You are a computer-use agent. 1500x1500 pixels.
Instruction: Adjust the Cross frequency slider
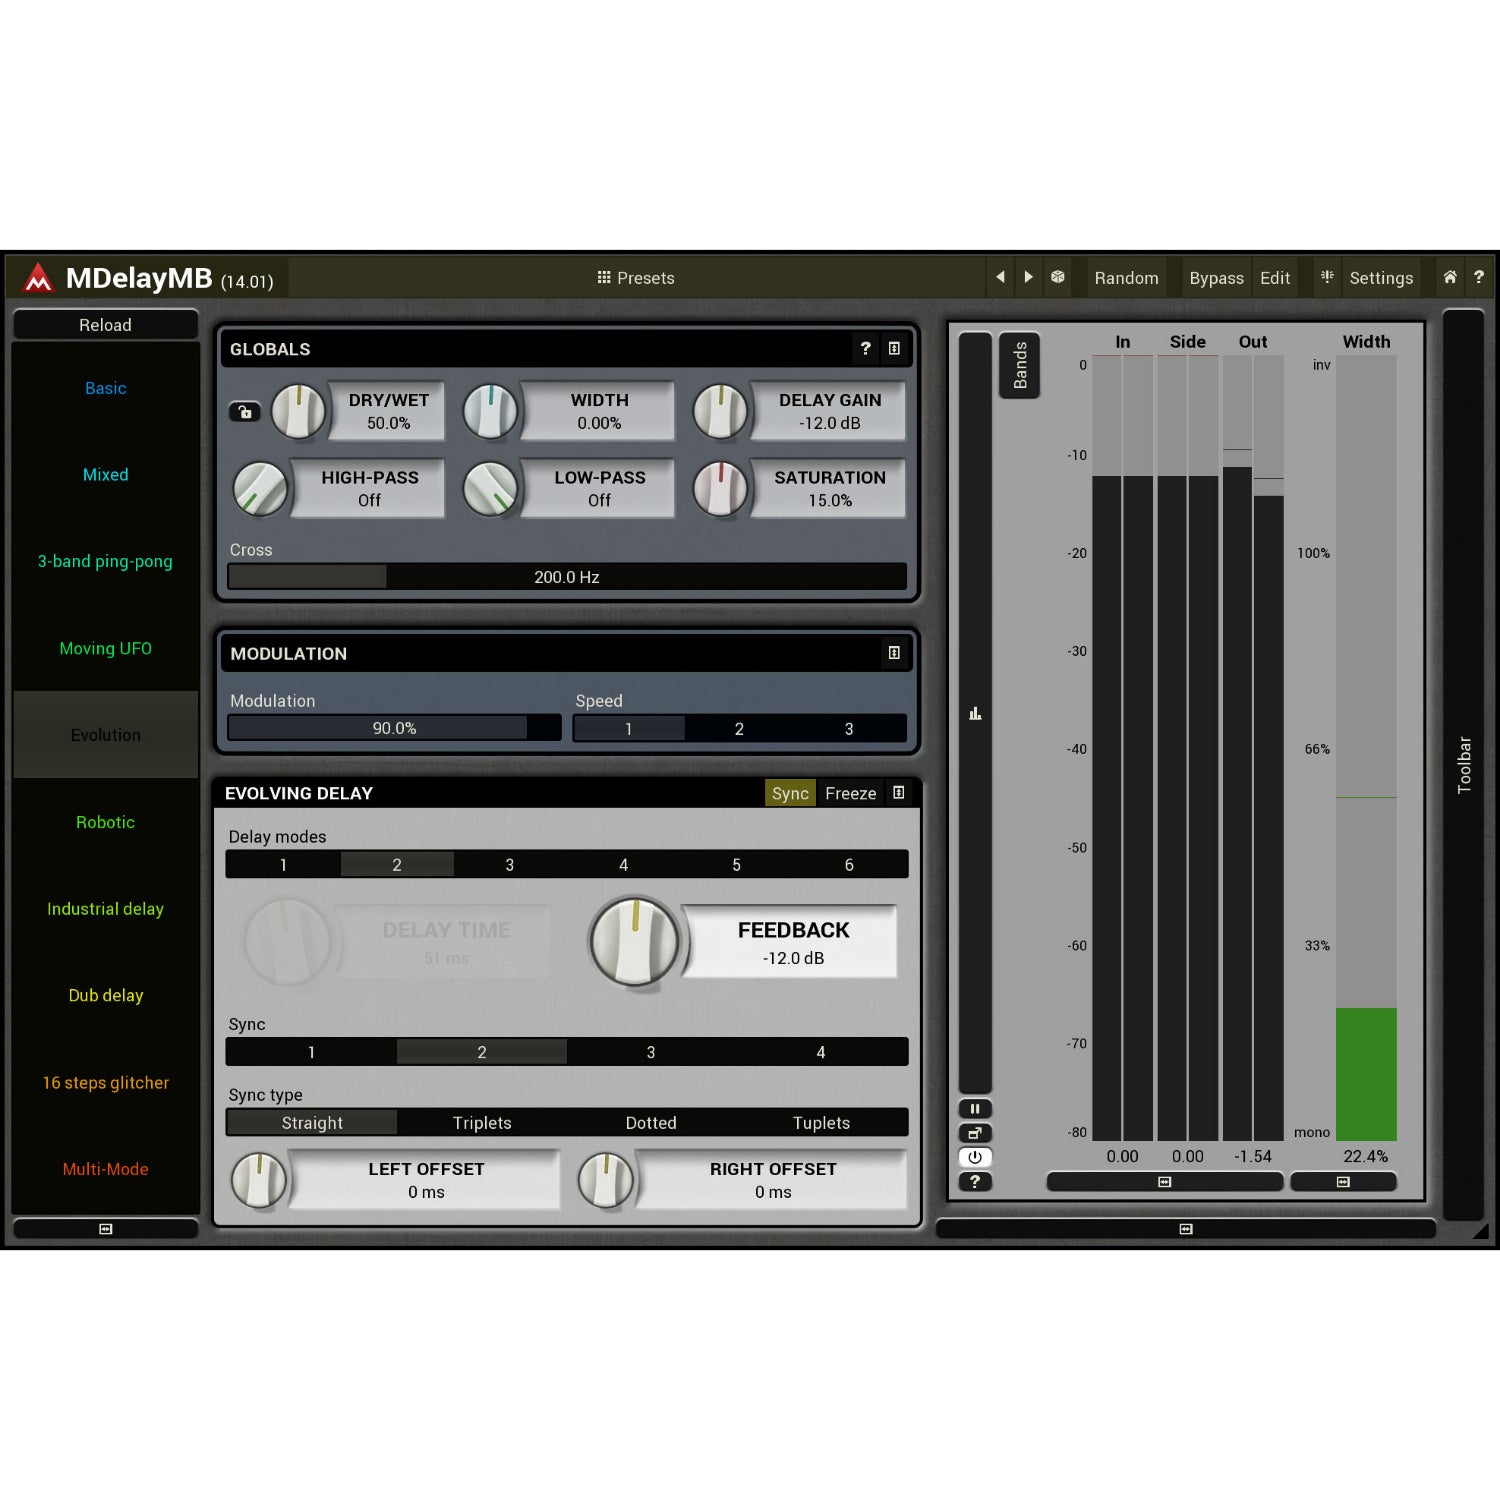[567, 577]
